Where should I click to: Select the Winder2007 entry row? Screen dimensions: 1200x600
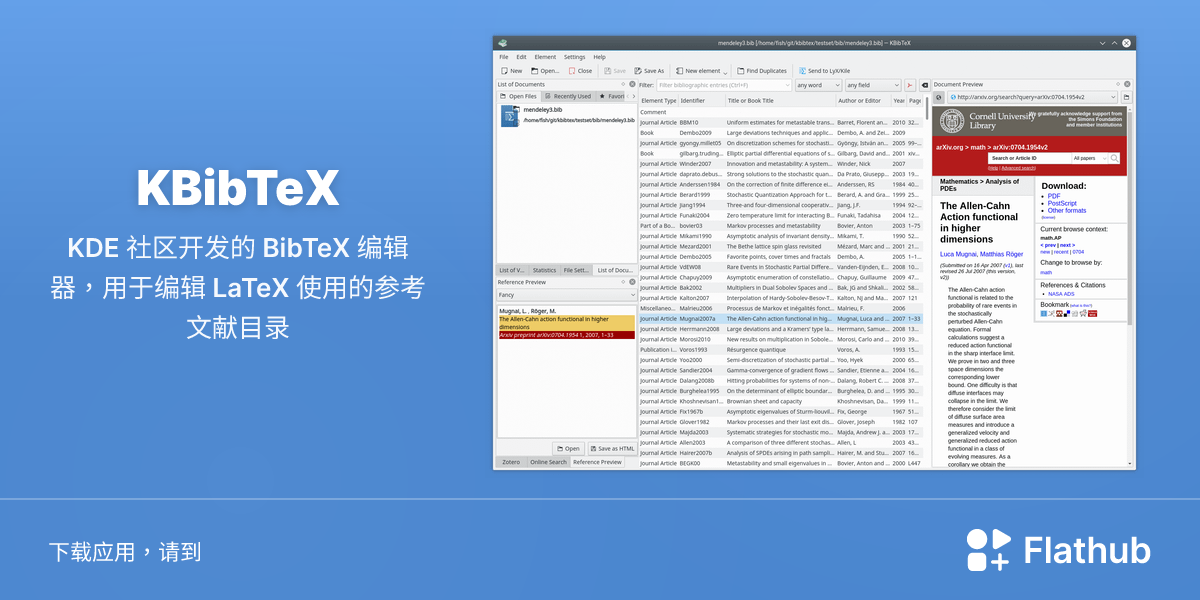(780, 163)
